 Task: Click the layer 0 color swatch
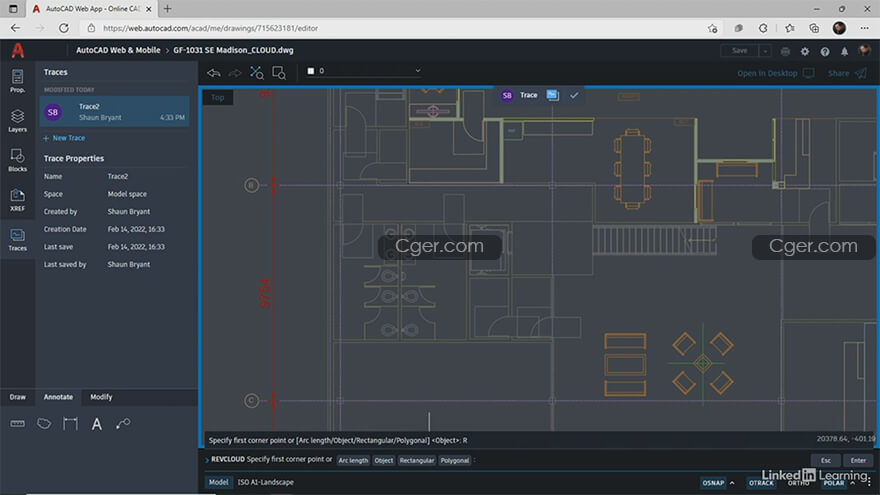(310, 71)
